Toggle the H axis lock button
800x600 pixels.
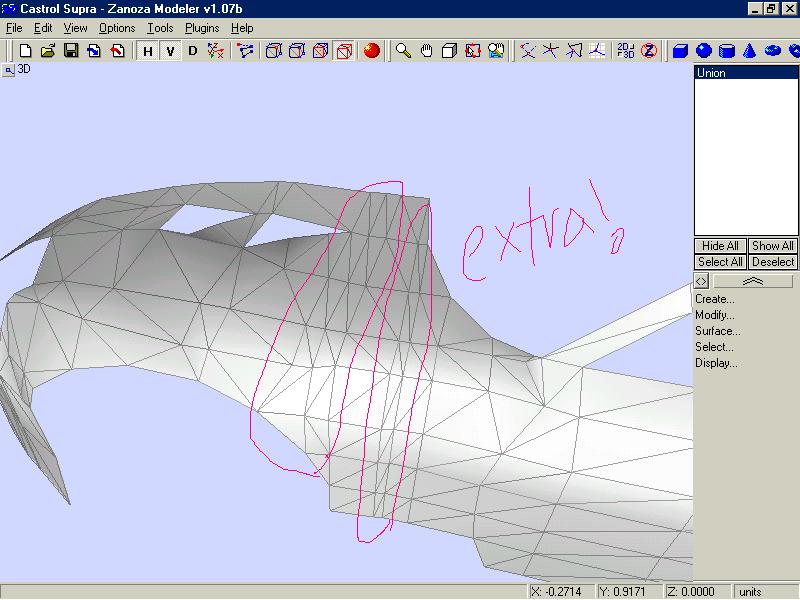pyautogui.click(x=148, y=50)
